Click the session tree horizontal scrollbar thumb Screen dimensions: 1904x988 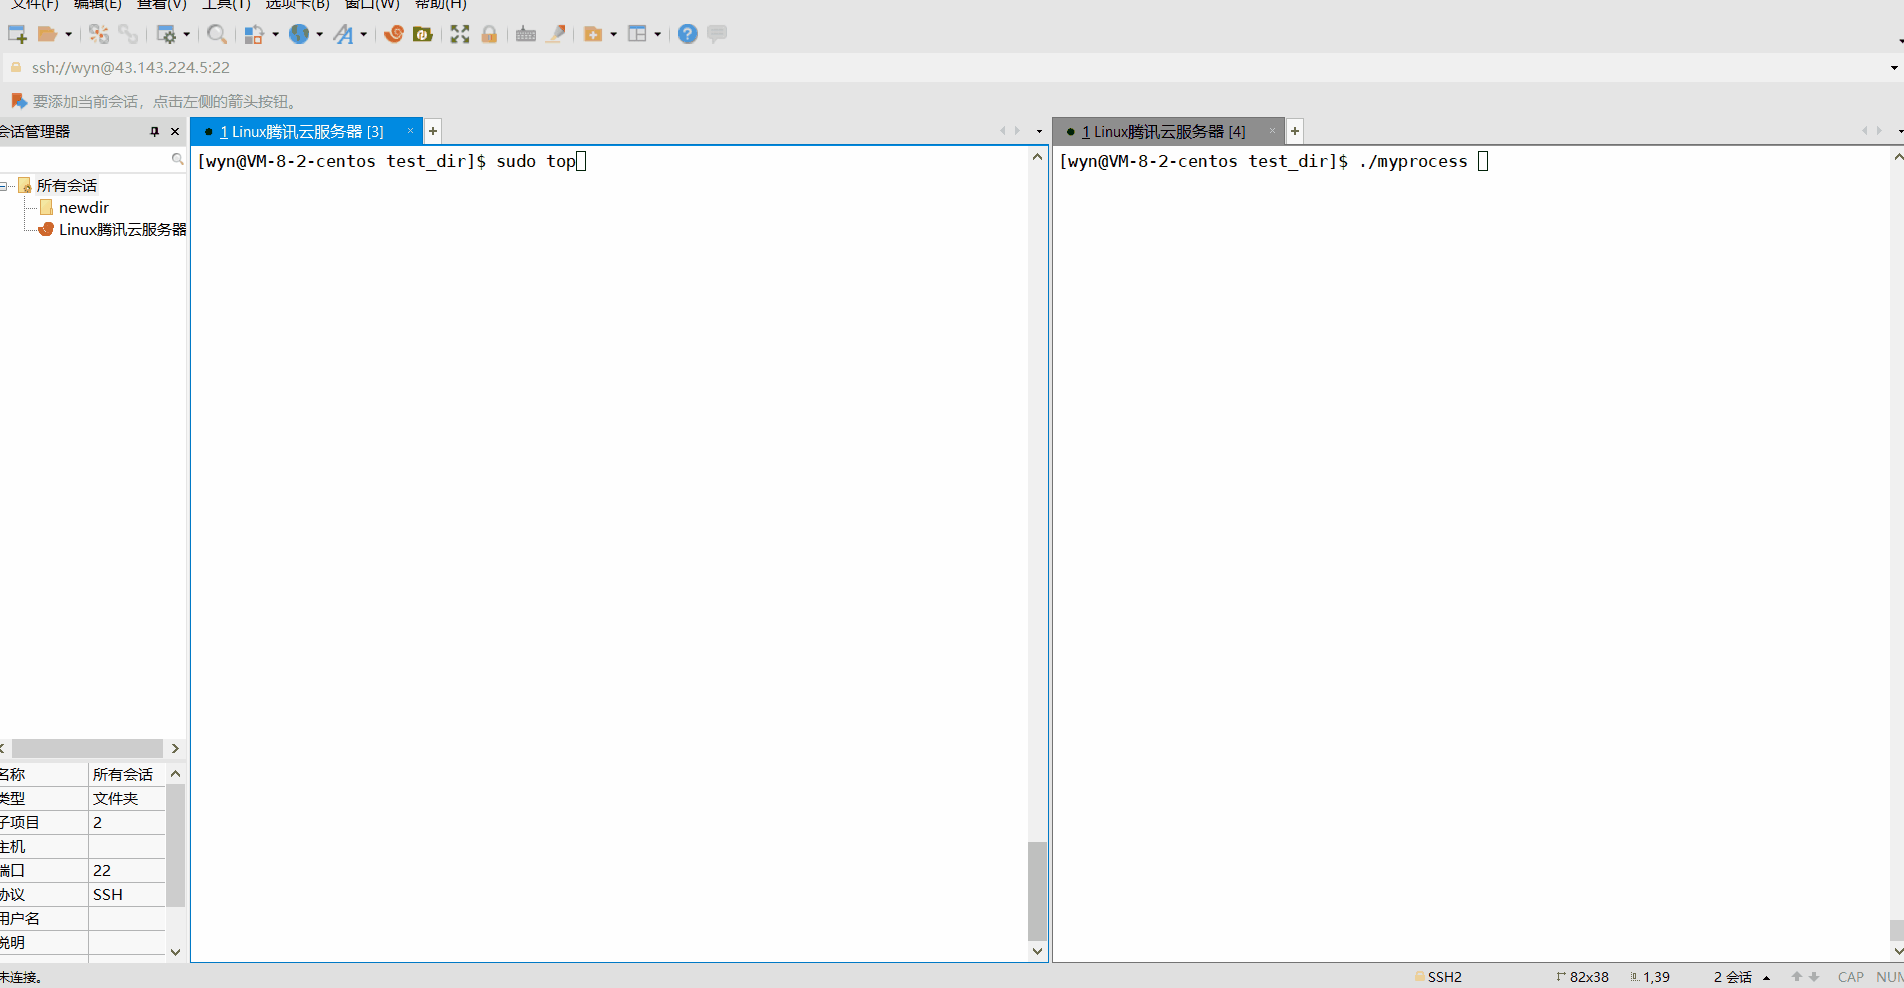pos(87,748)
